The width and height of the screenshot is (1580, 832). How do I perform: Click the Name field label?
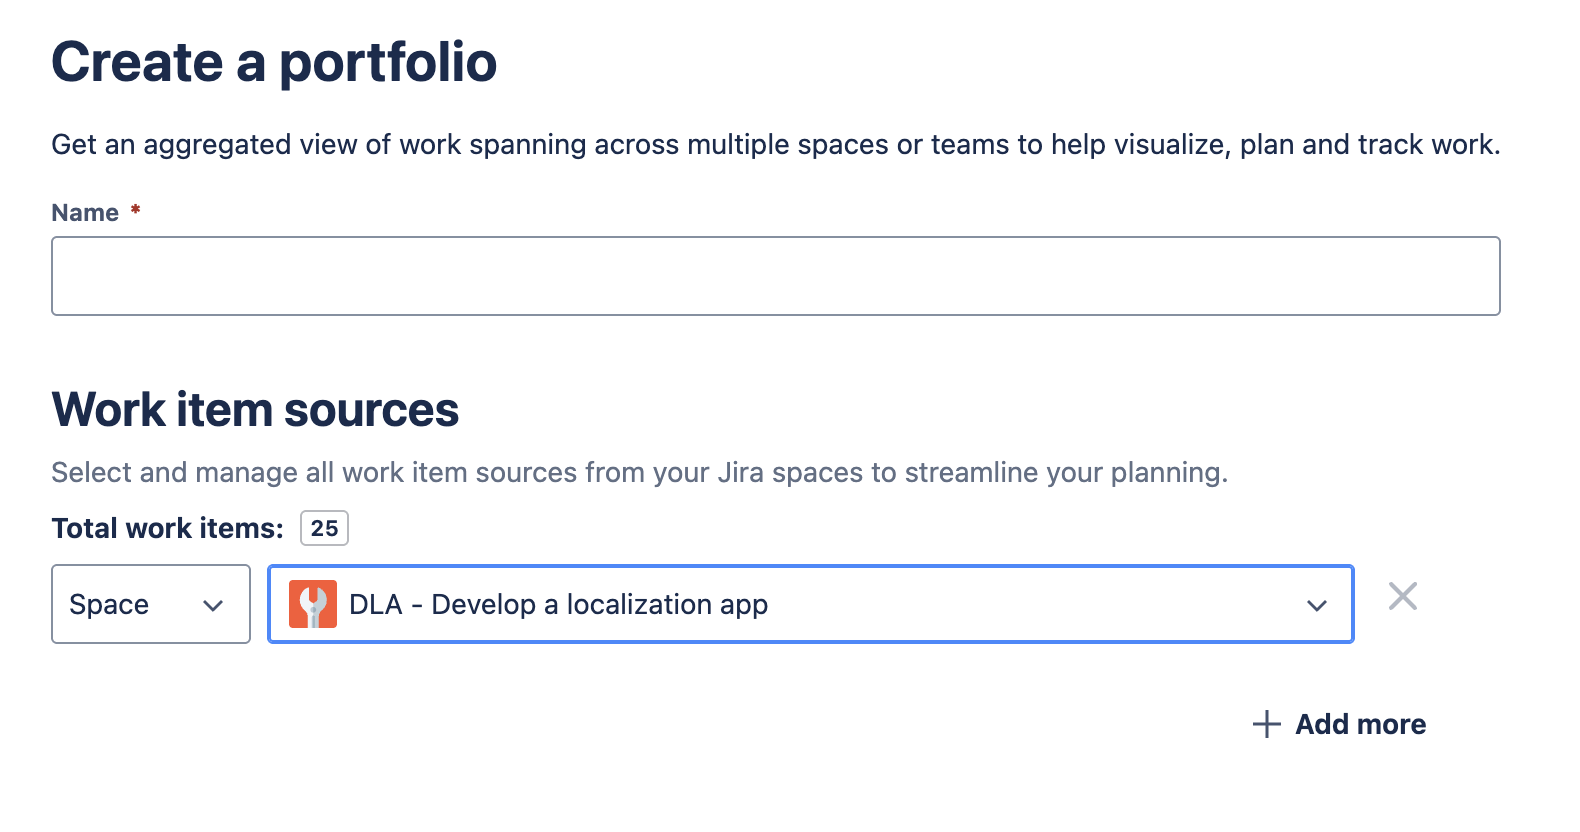click(x=85, y=213)
